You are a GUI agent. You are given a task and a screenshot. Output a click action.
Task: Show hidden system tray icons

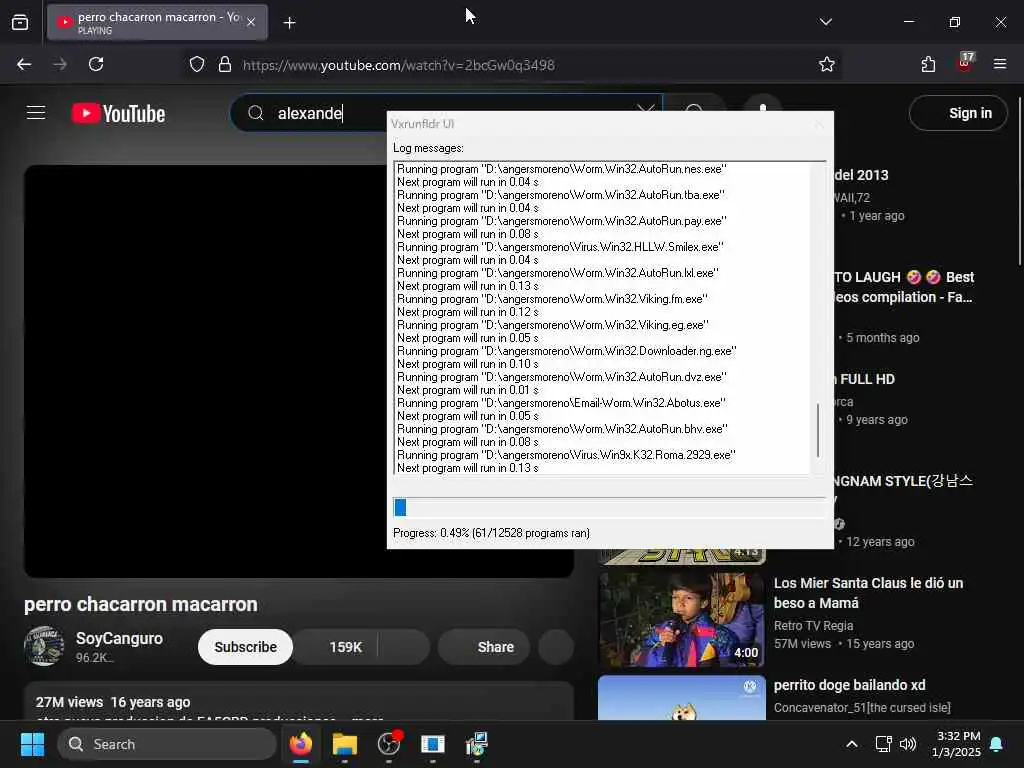(852, 744)
